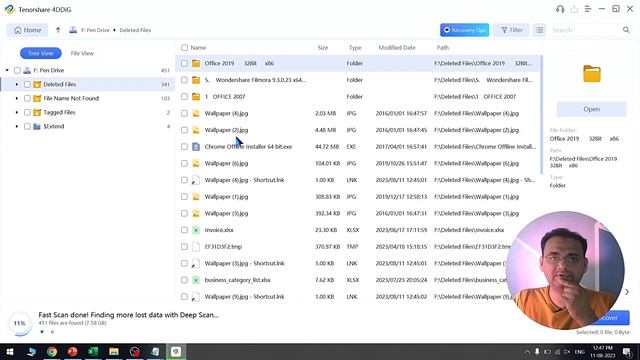
Task: Open the title bar menu icon
Action: click(588, 9)
